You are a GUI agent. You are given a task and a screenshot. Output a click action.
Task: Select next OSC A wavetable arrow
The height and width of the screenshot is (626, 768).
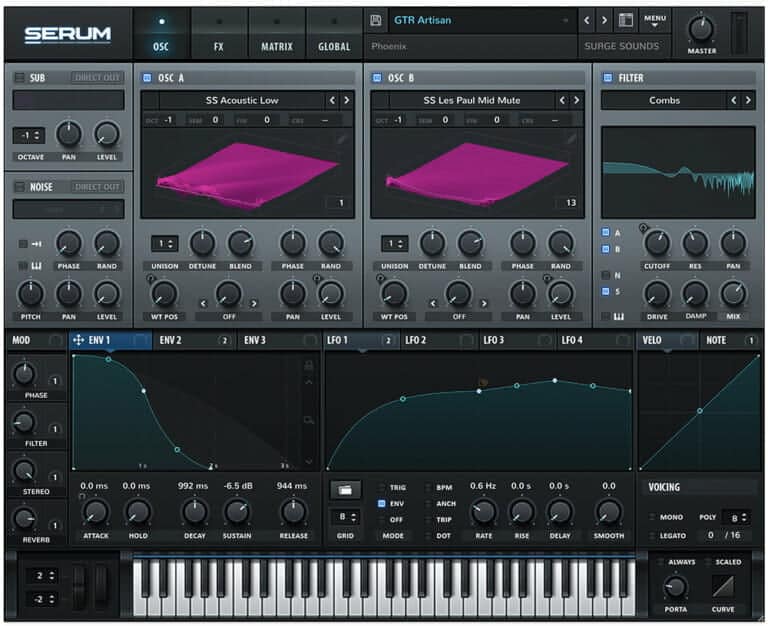(346, 100)
